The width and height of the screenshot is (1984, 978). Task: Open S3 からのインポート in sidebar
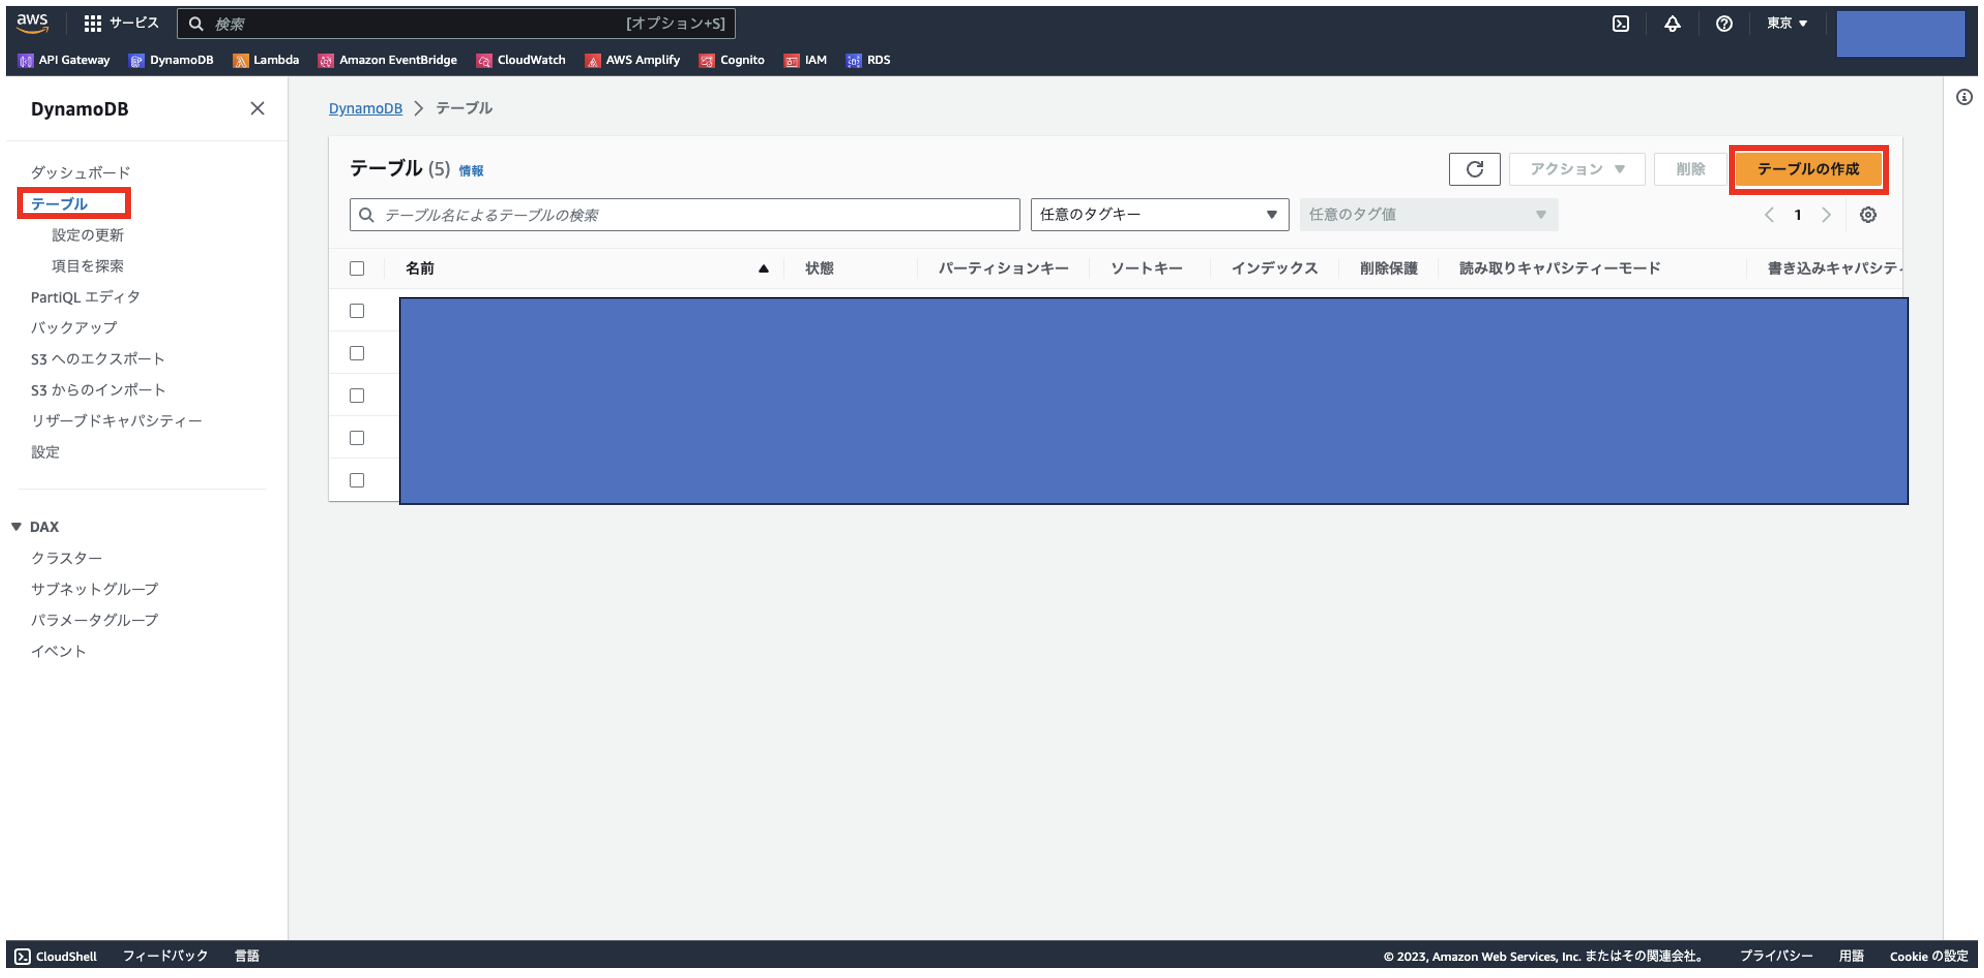(x=98, y=390)
